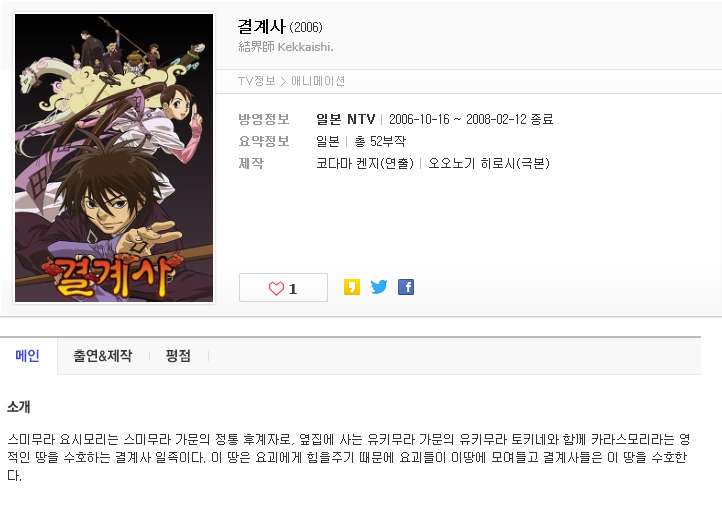Share on Twitter bird icon

pos(379,287)
